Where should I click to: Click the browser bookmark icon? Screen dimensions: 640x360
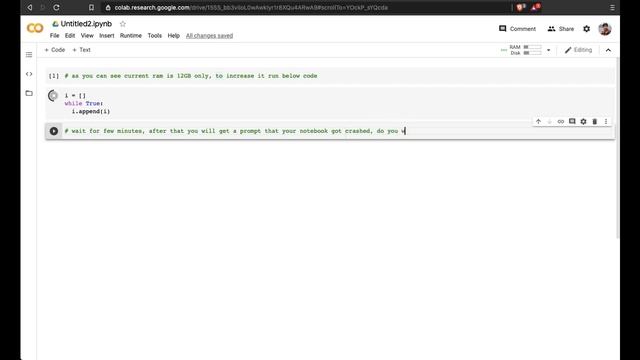coord(91,7)
